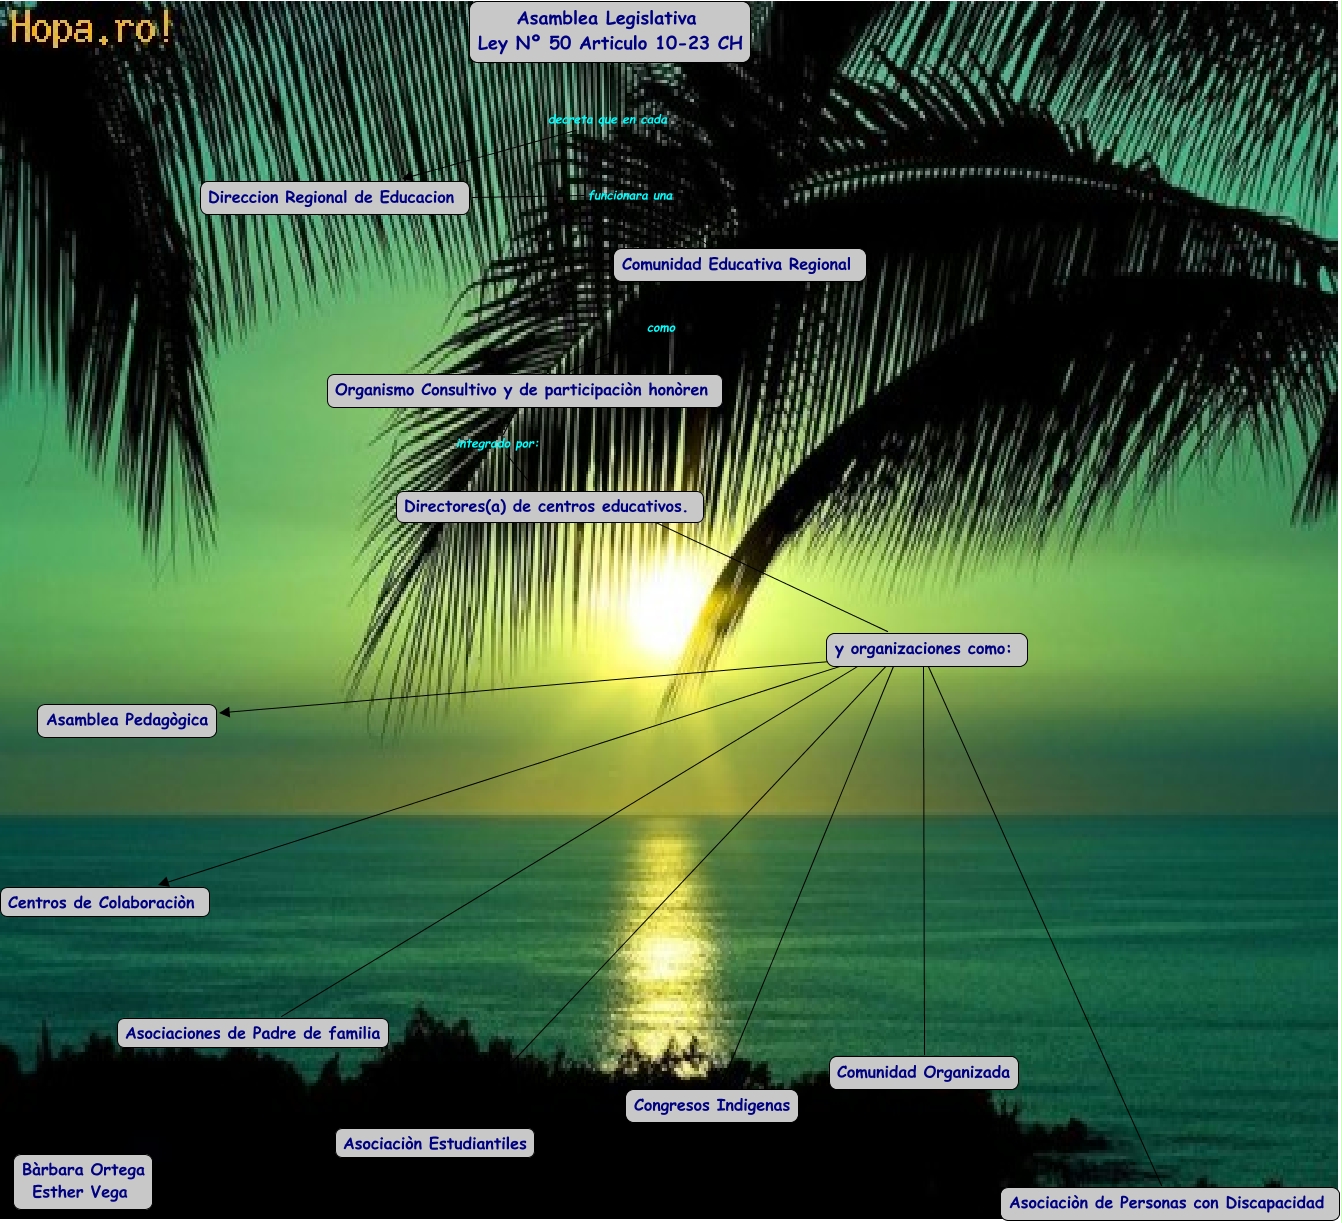Image resolution: width=1342 pixels, height=1223 pixels.
Task: Click the Asamblea Pedagògica node
Action: pos(127,720)
